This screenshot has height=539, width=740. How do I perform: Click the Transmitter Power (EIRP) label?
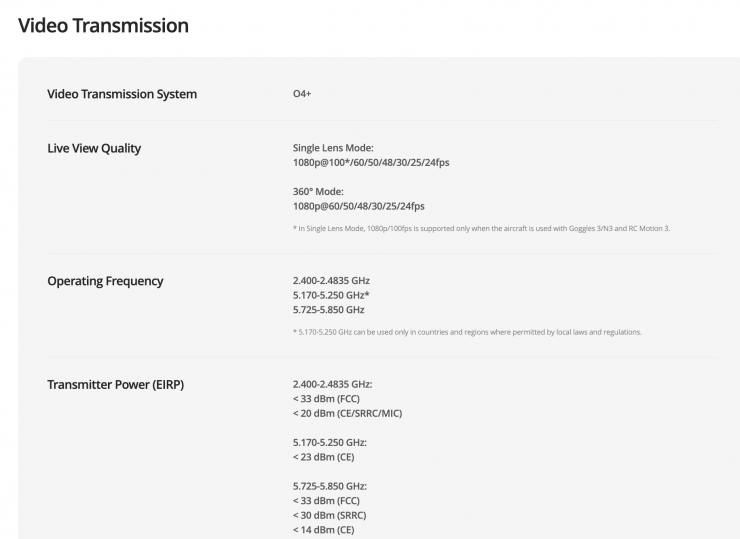pyautogui.click(x=115, y=384)
